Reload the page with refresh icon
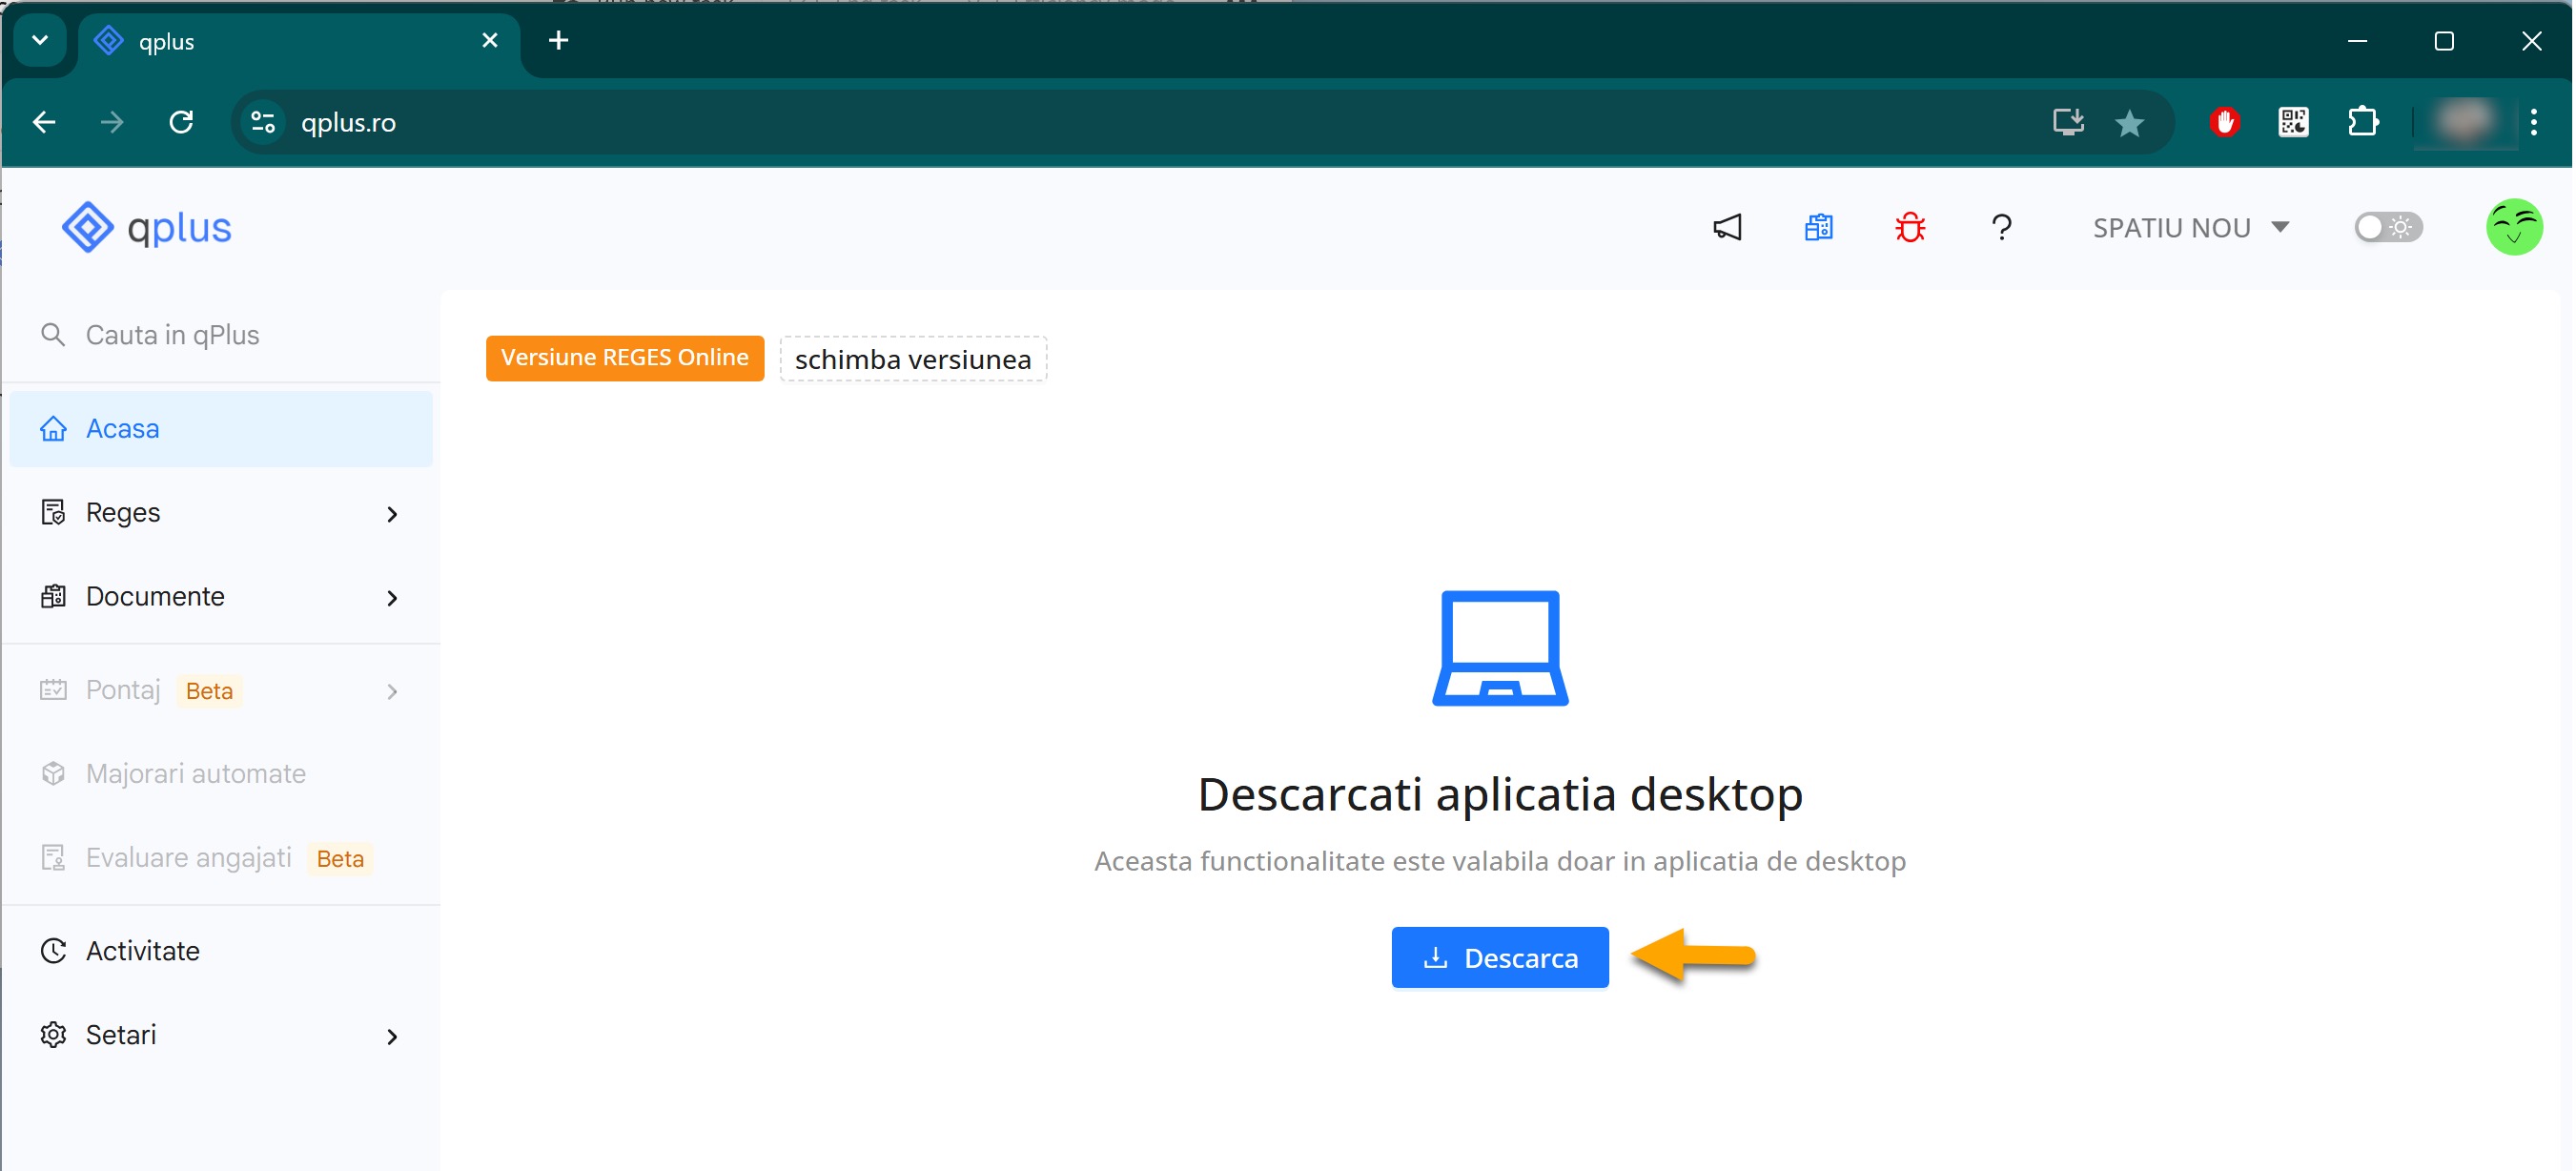The image size is (2576, 1171). tap(181, 122)
